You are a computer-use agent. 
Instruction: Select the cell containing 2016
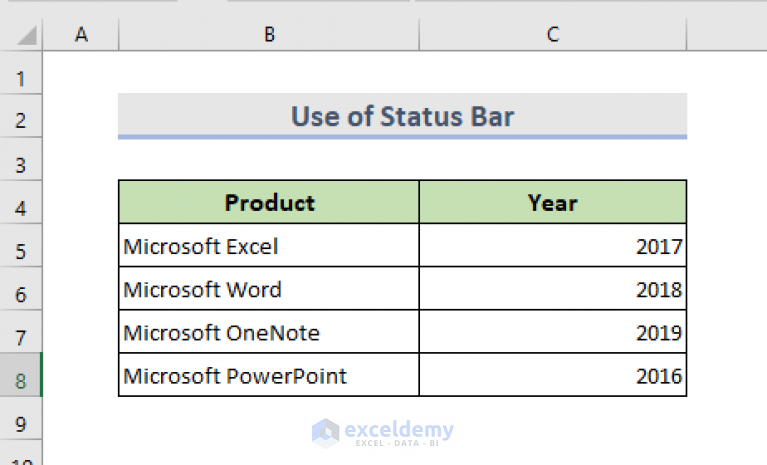coord(553,375)
